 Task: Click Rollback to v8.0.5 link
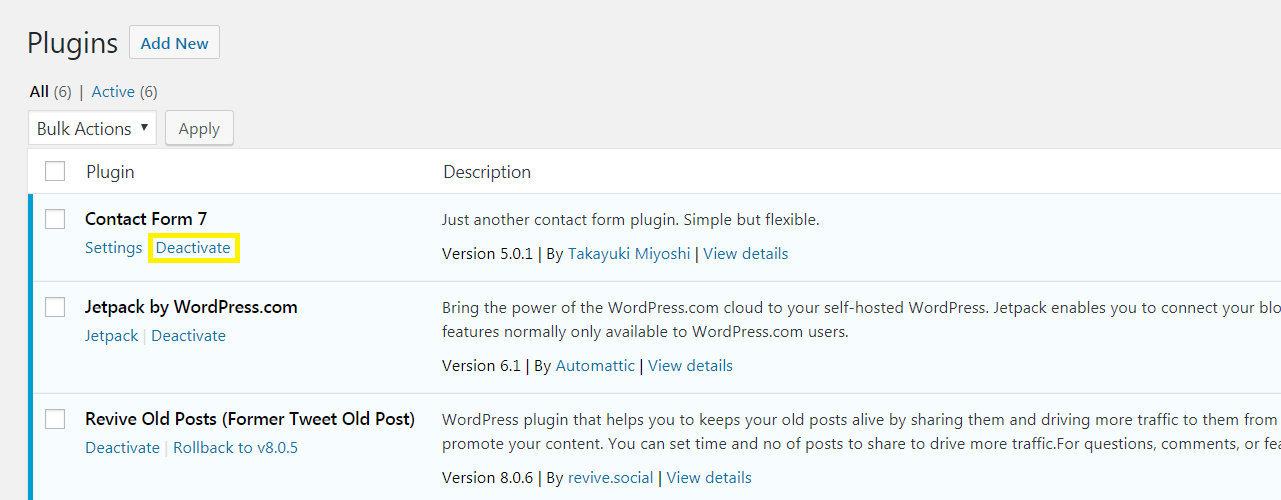point(235,448)
